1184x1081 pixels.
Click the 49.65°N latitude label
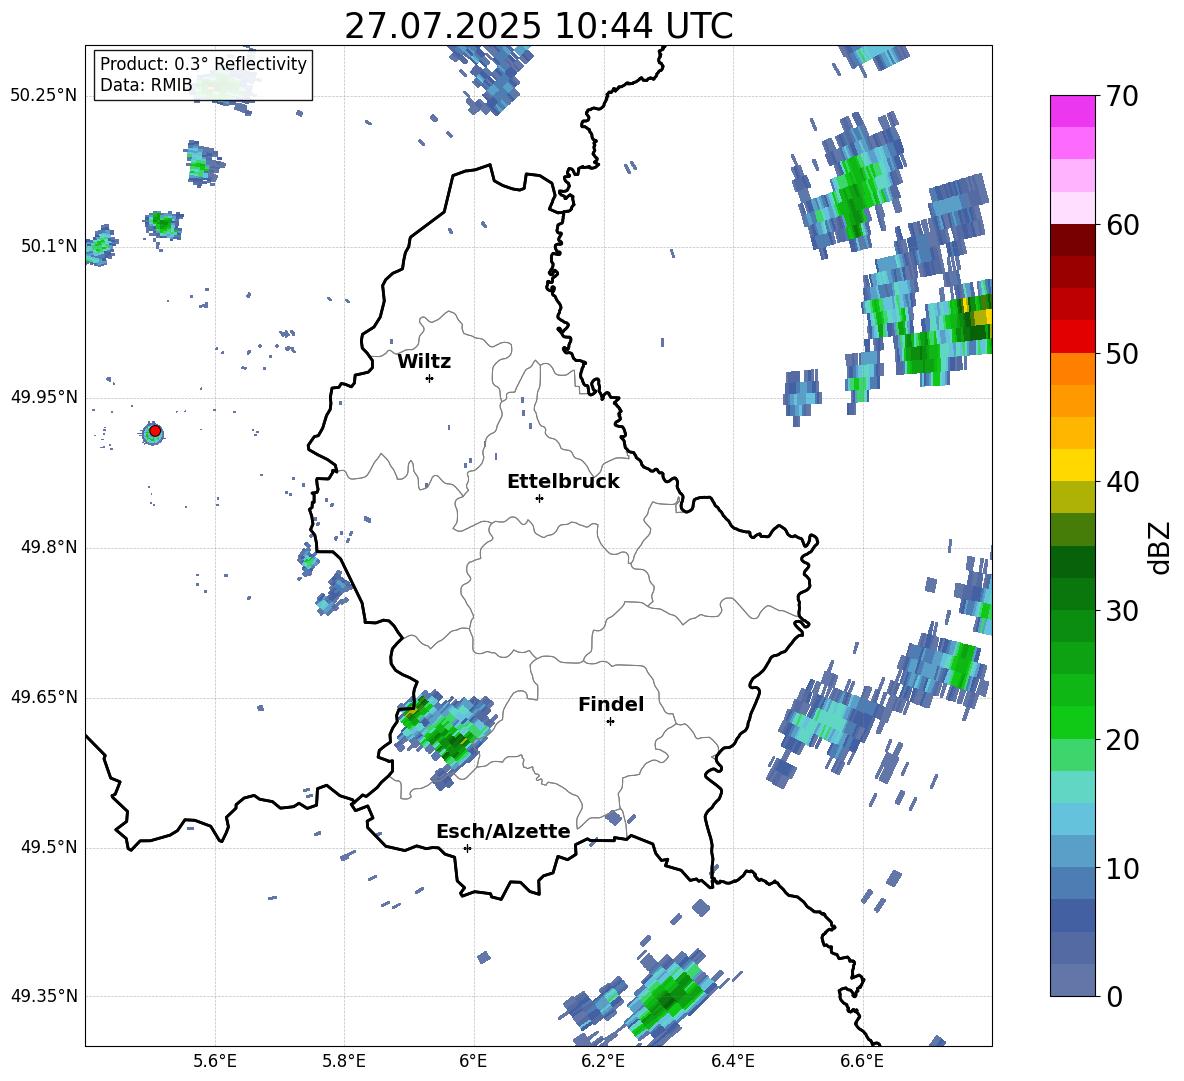click(x=44, y=697)
